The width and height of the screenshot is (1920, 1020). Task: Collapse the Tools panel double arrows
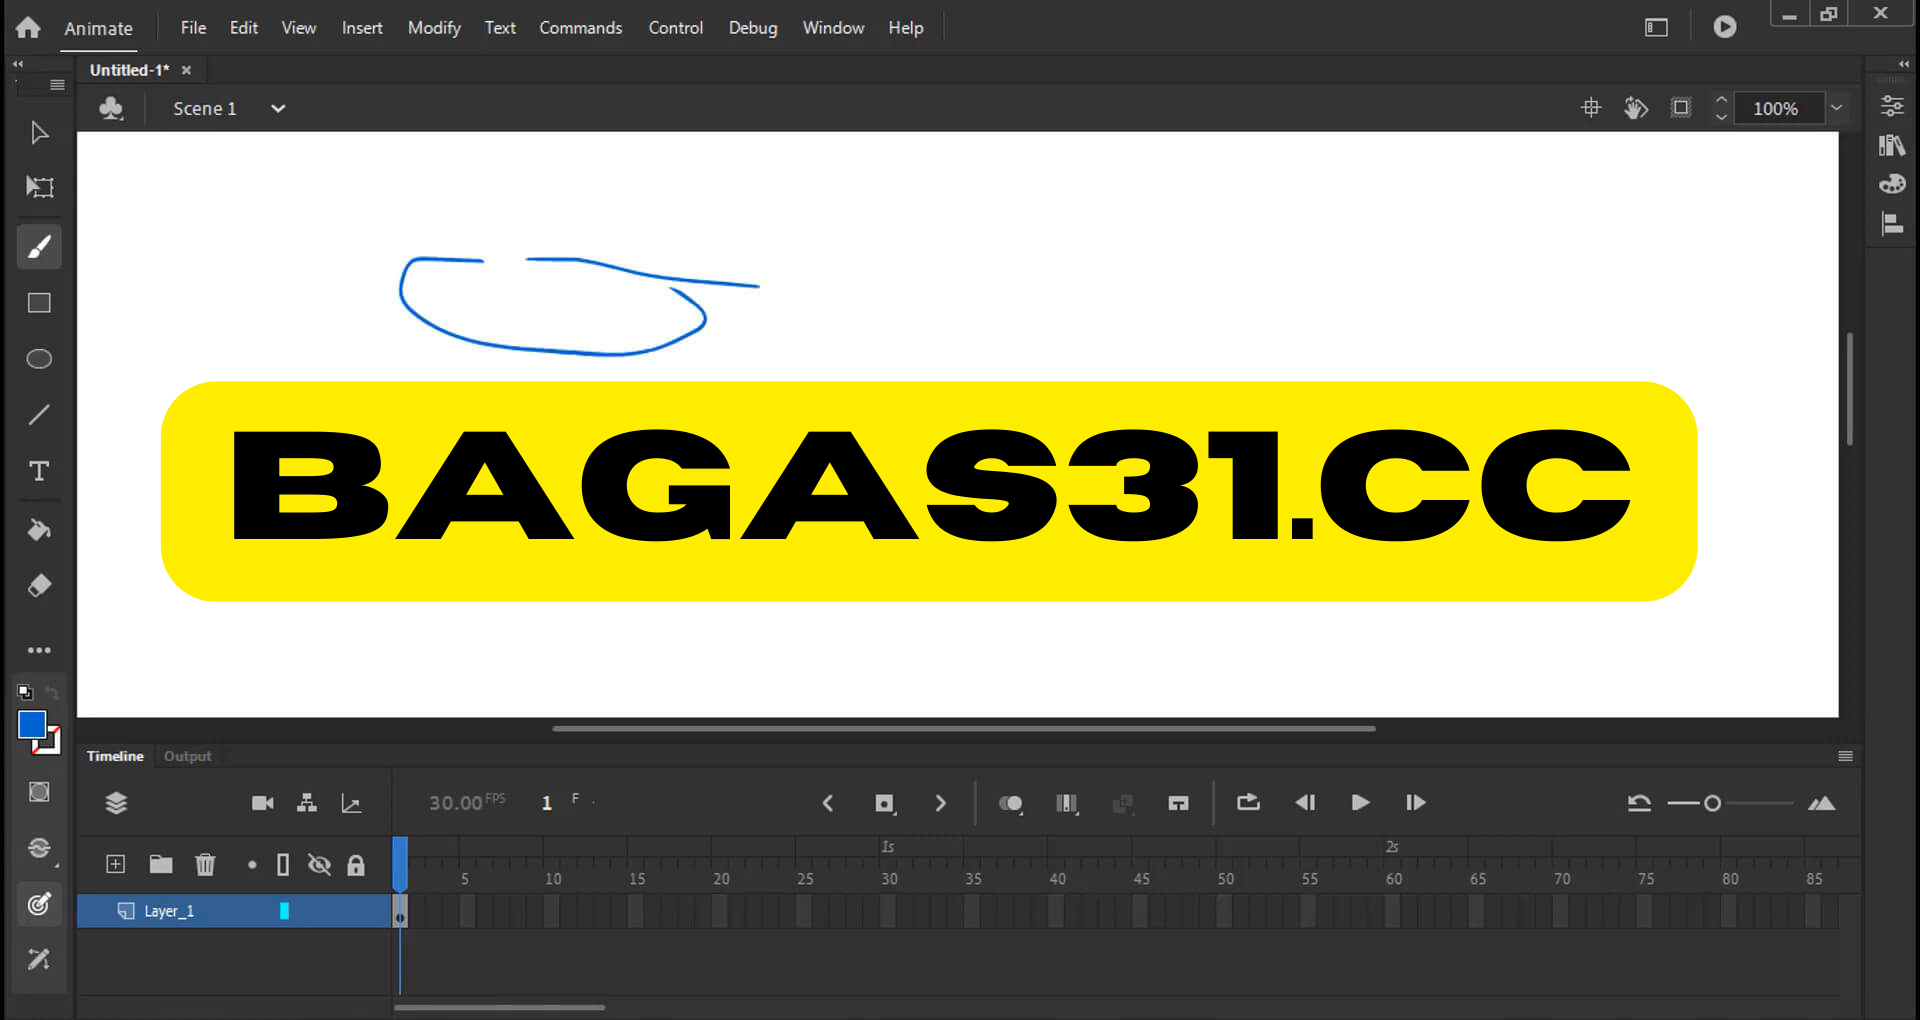(18, 64)
